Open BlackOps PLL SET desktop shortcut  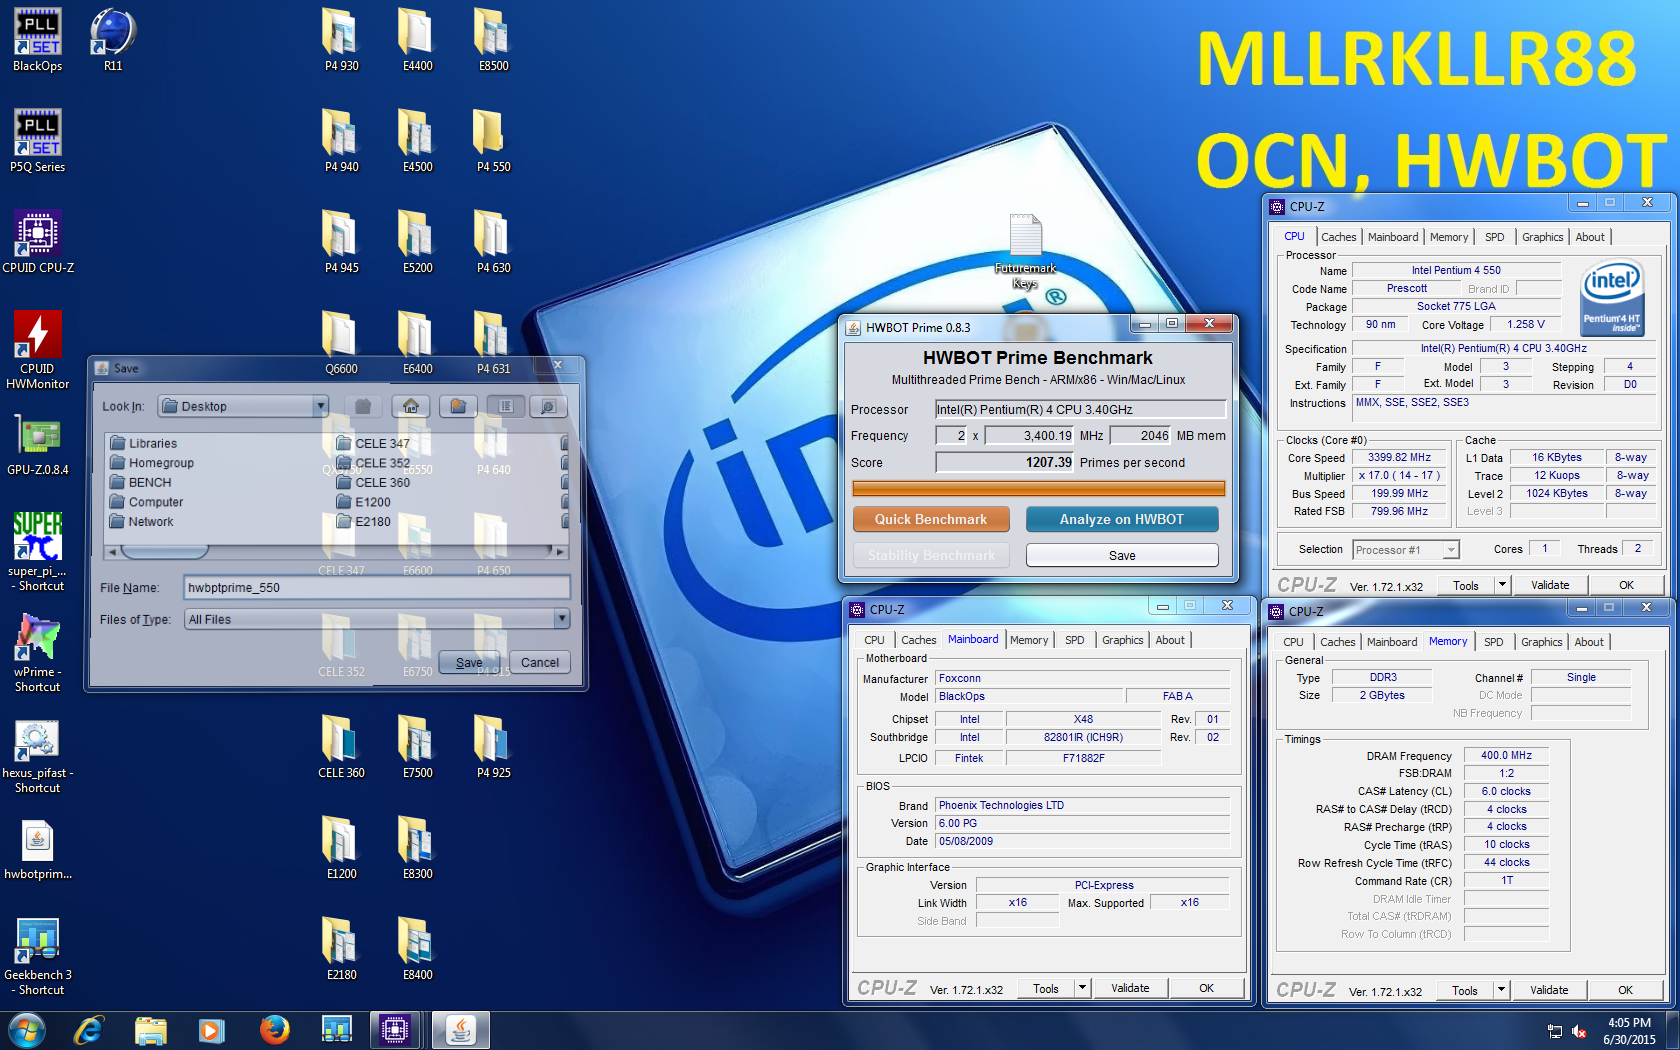(x=38, y=41)
